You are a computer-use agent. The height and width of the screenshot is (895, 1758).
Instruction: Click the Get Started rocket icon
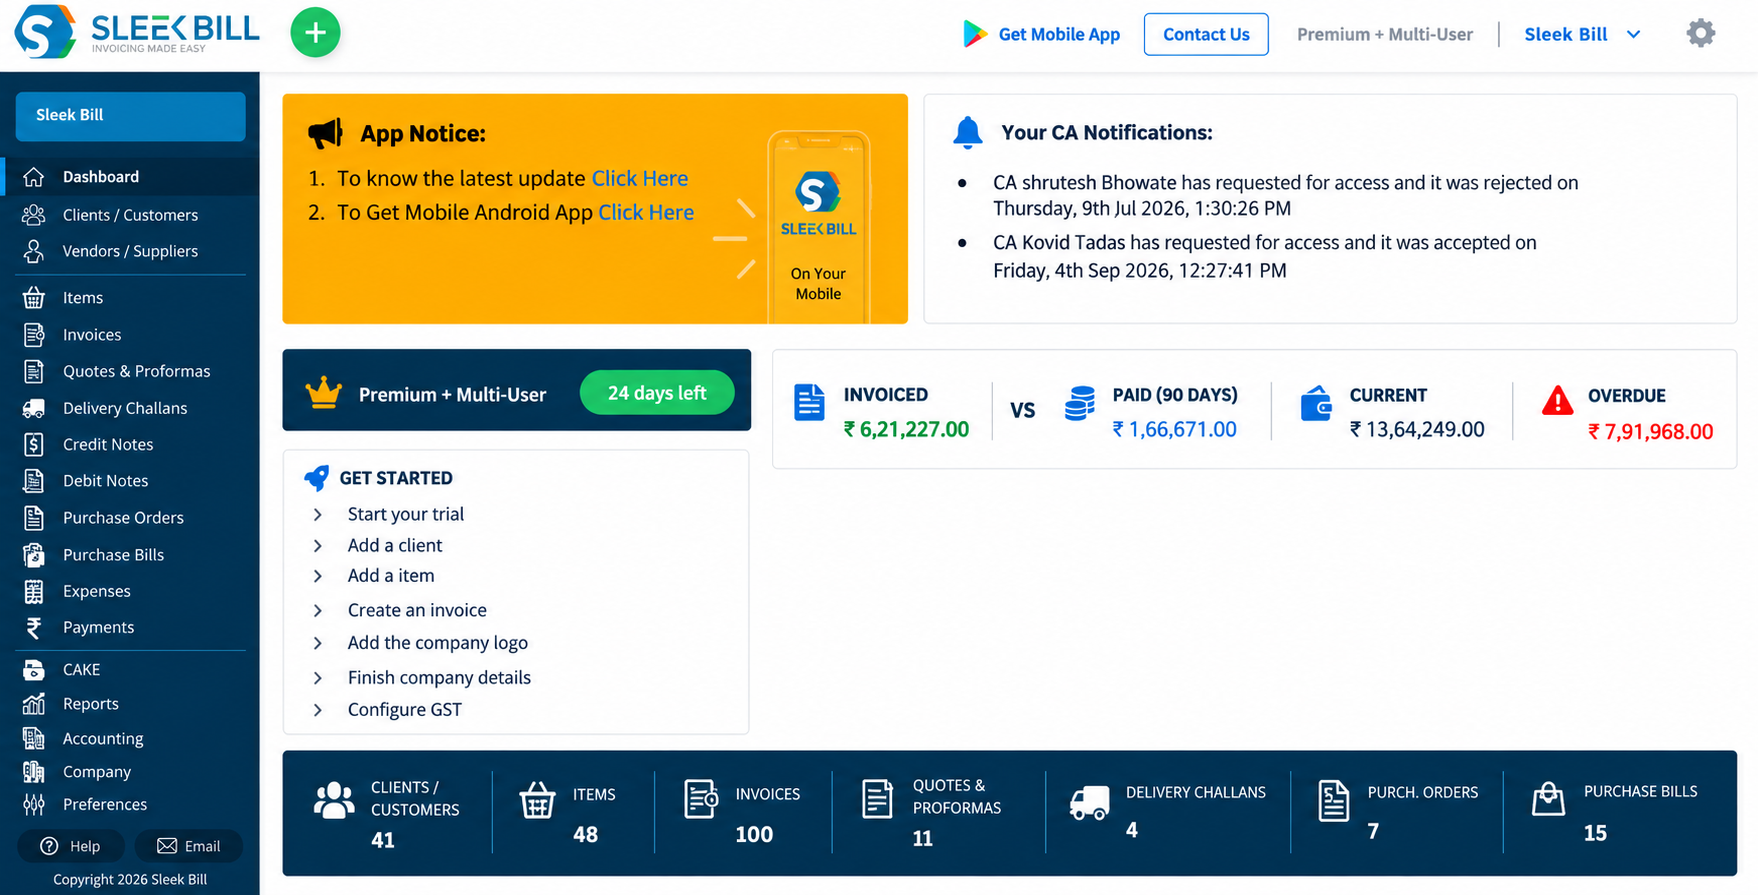[x=316, y=478]
